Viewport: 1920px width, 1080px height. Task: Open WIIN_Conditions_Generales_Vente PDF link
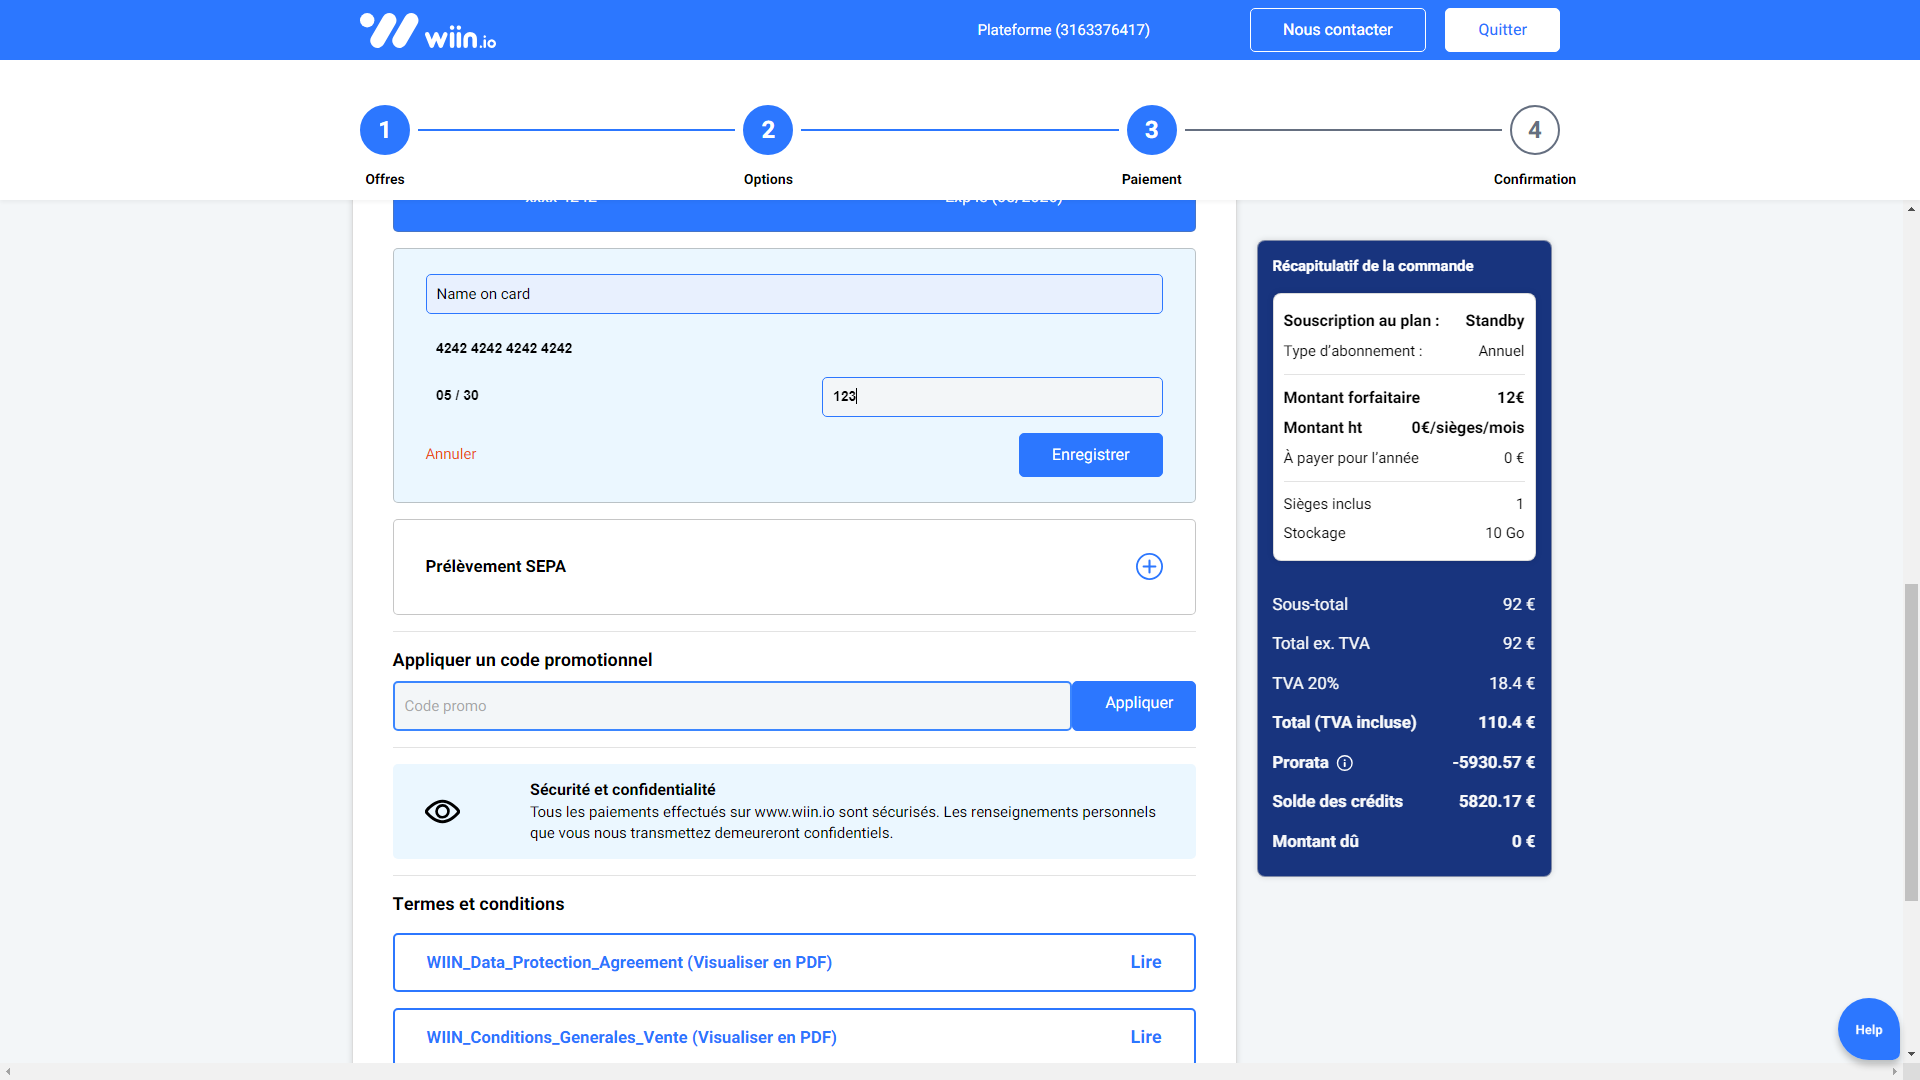[x=631, y=1037]
